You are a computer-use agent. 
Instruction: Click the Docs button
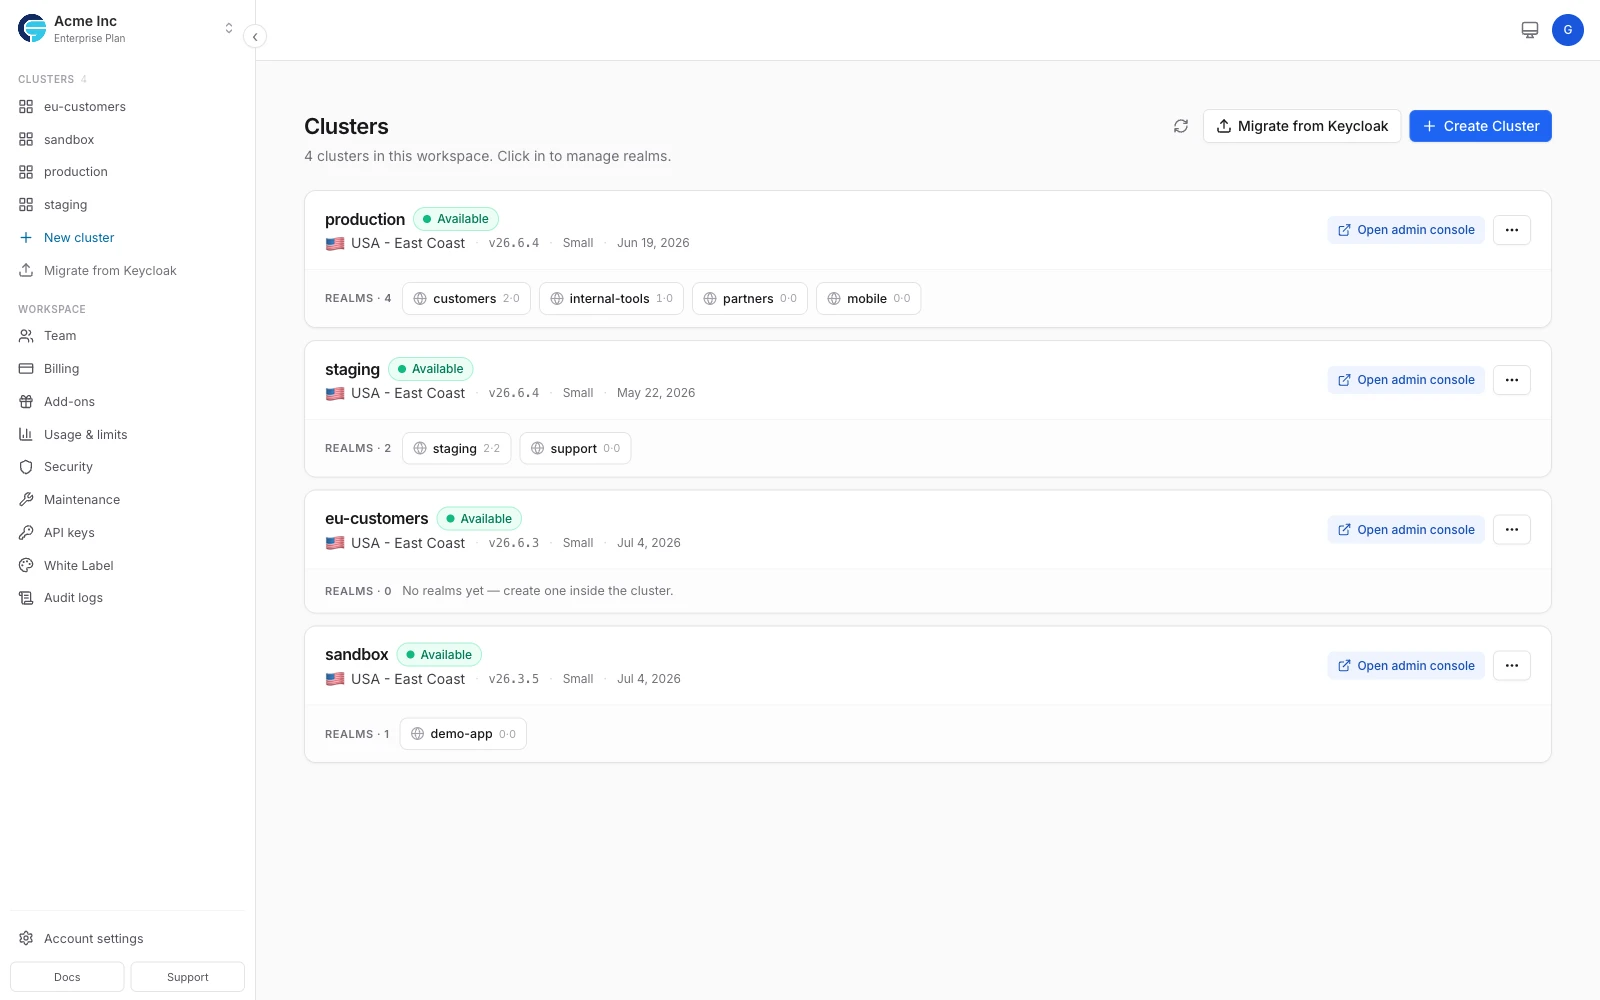click(67, 977)
